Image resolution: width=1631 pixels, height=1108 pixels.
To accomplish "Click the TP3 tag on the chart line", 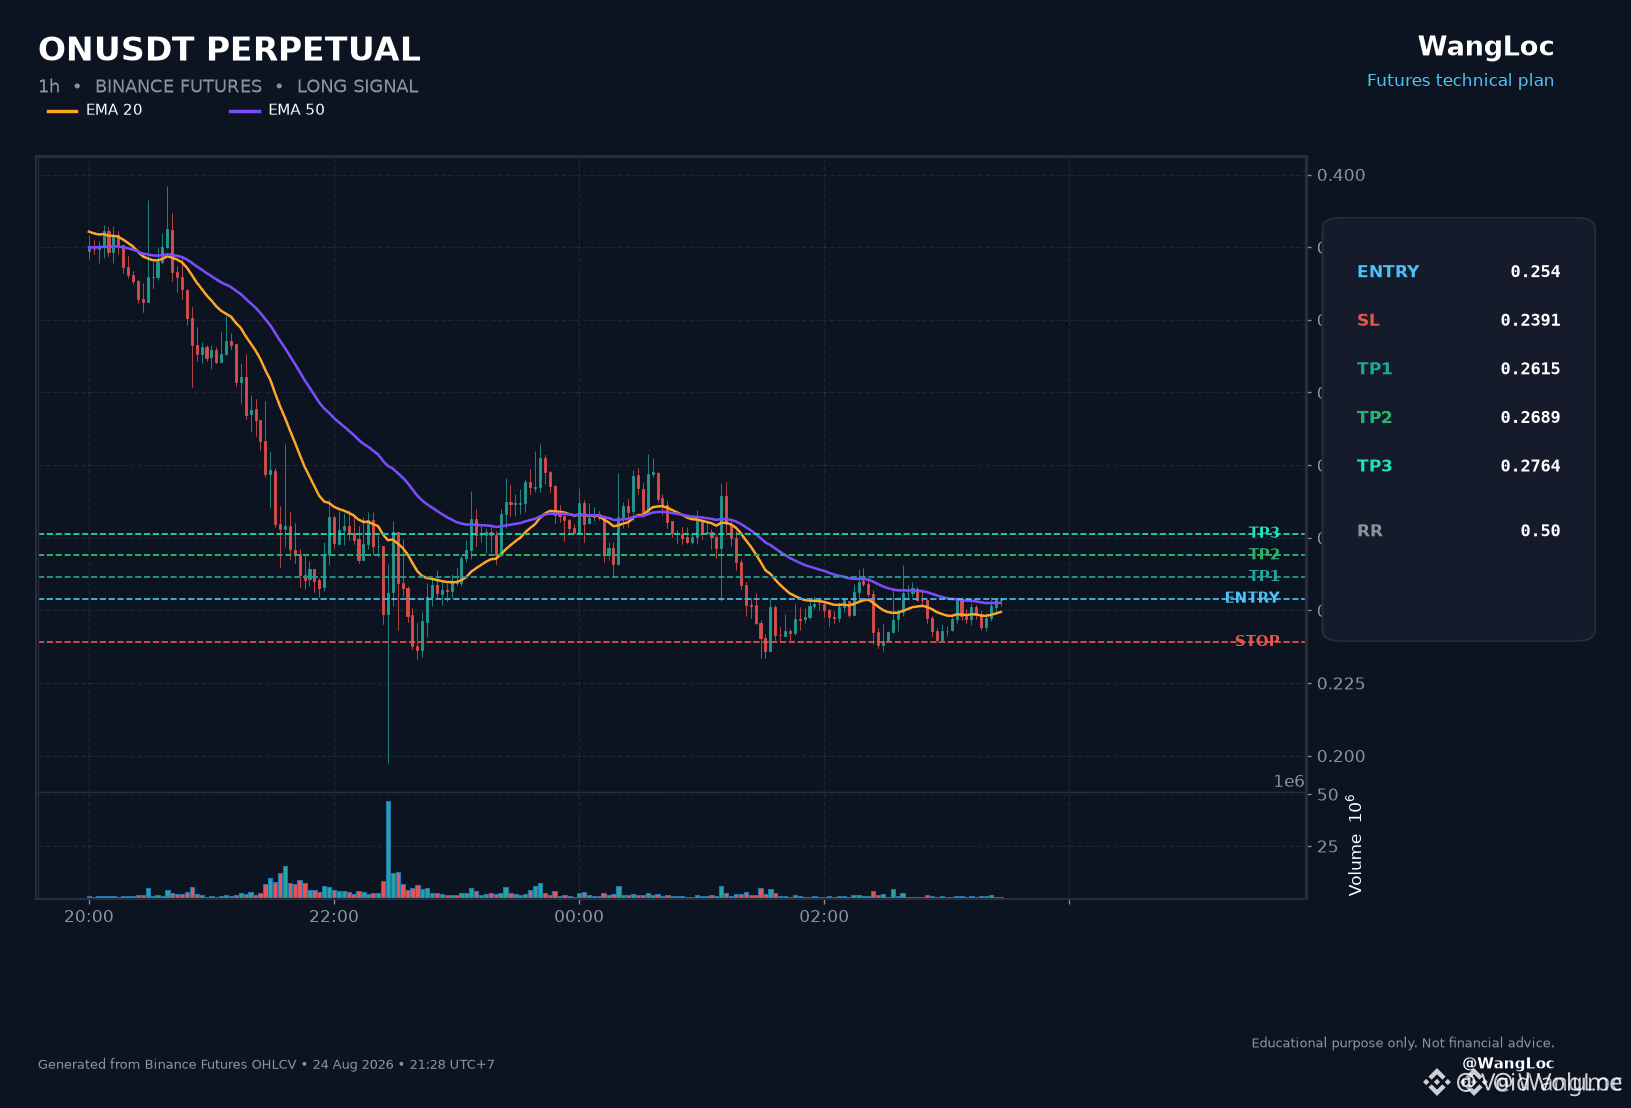I will 1264,533.
